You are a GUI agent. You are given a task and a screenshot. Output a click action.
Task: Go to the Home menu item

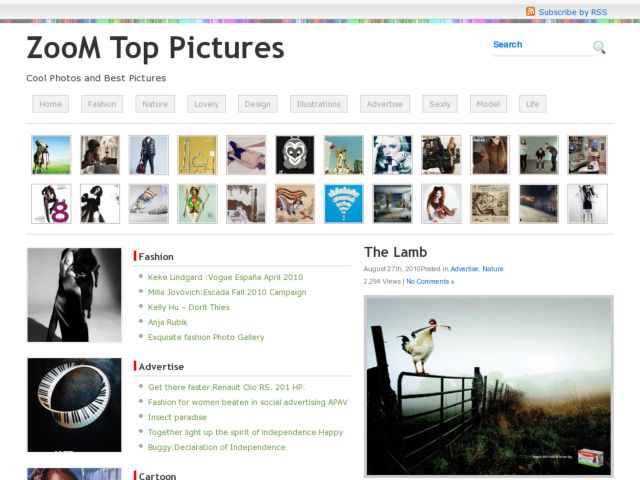click(x=50, y=104)
